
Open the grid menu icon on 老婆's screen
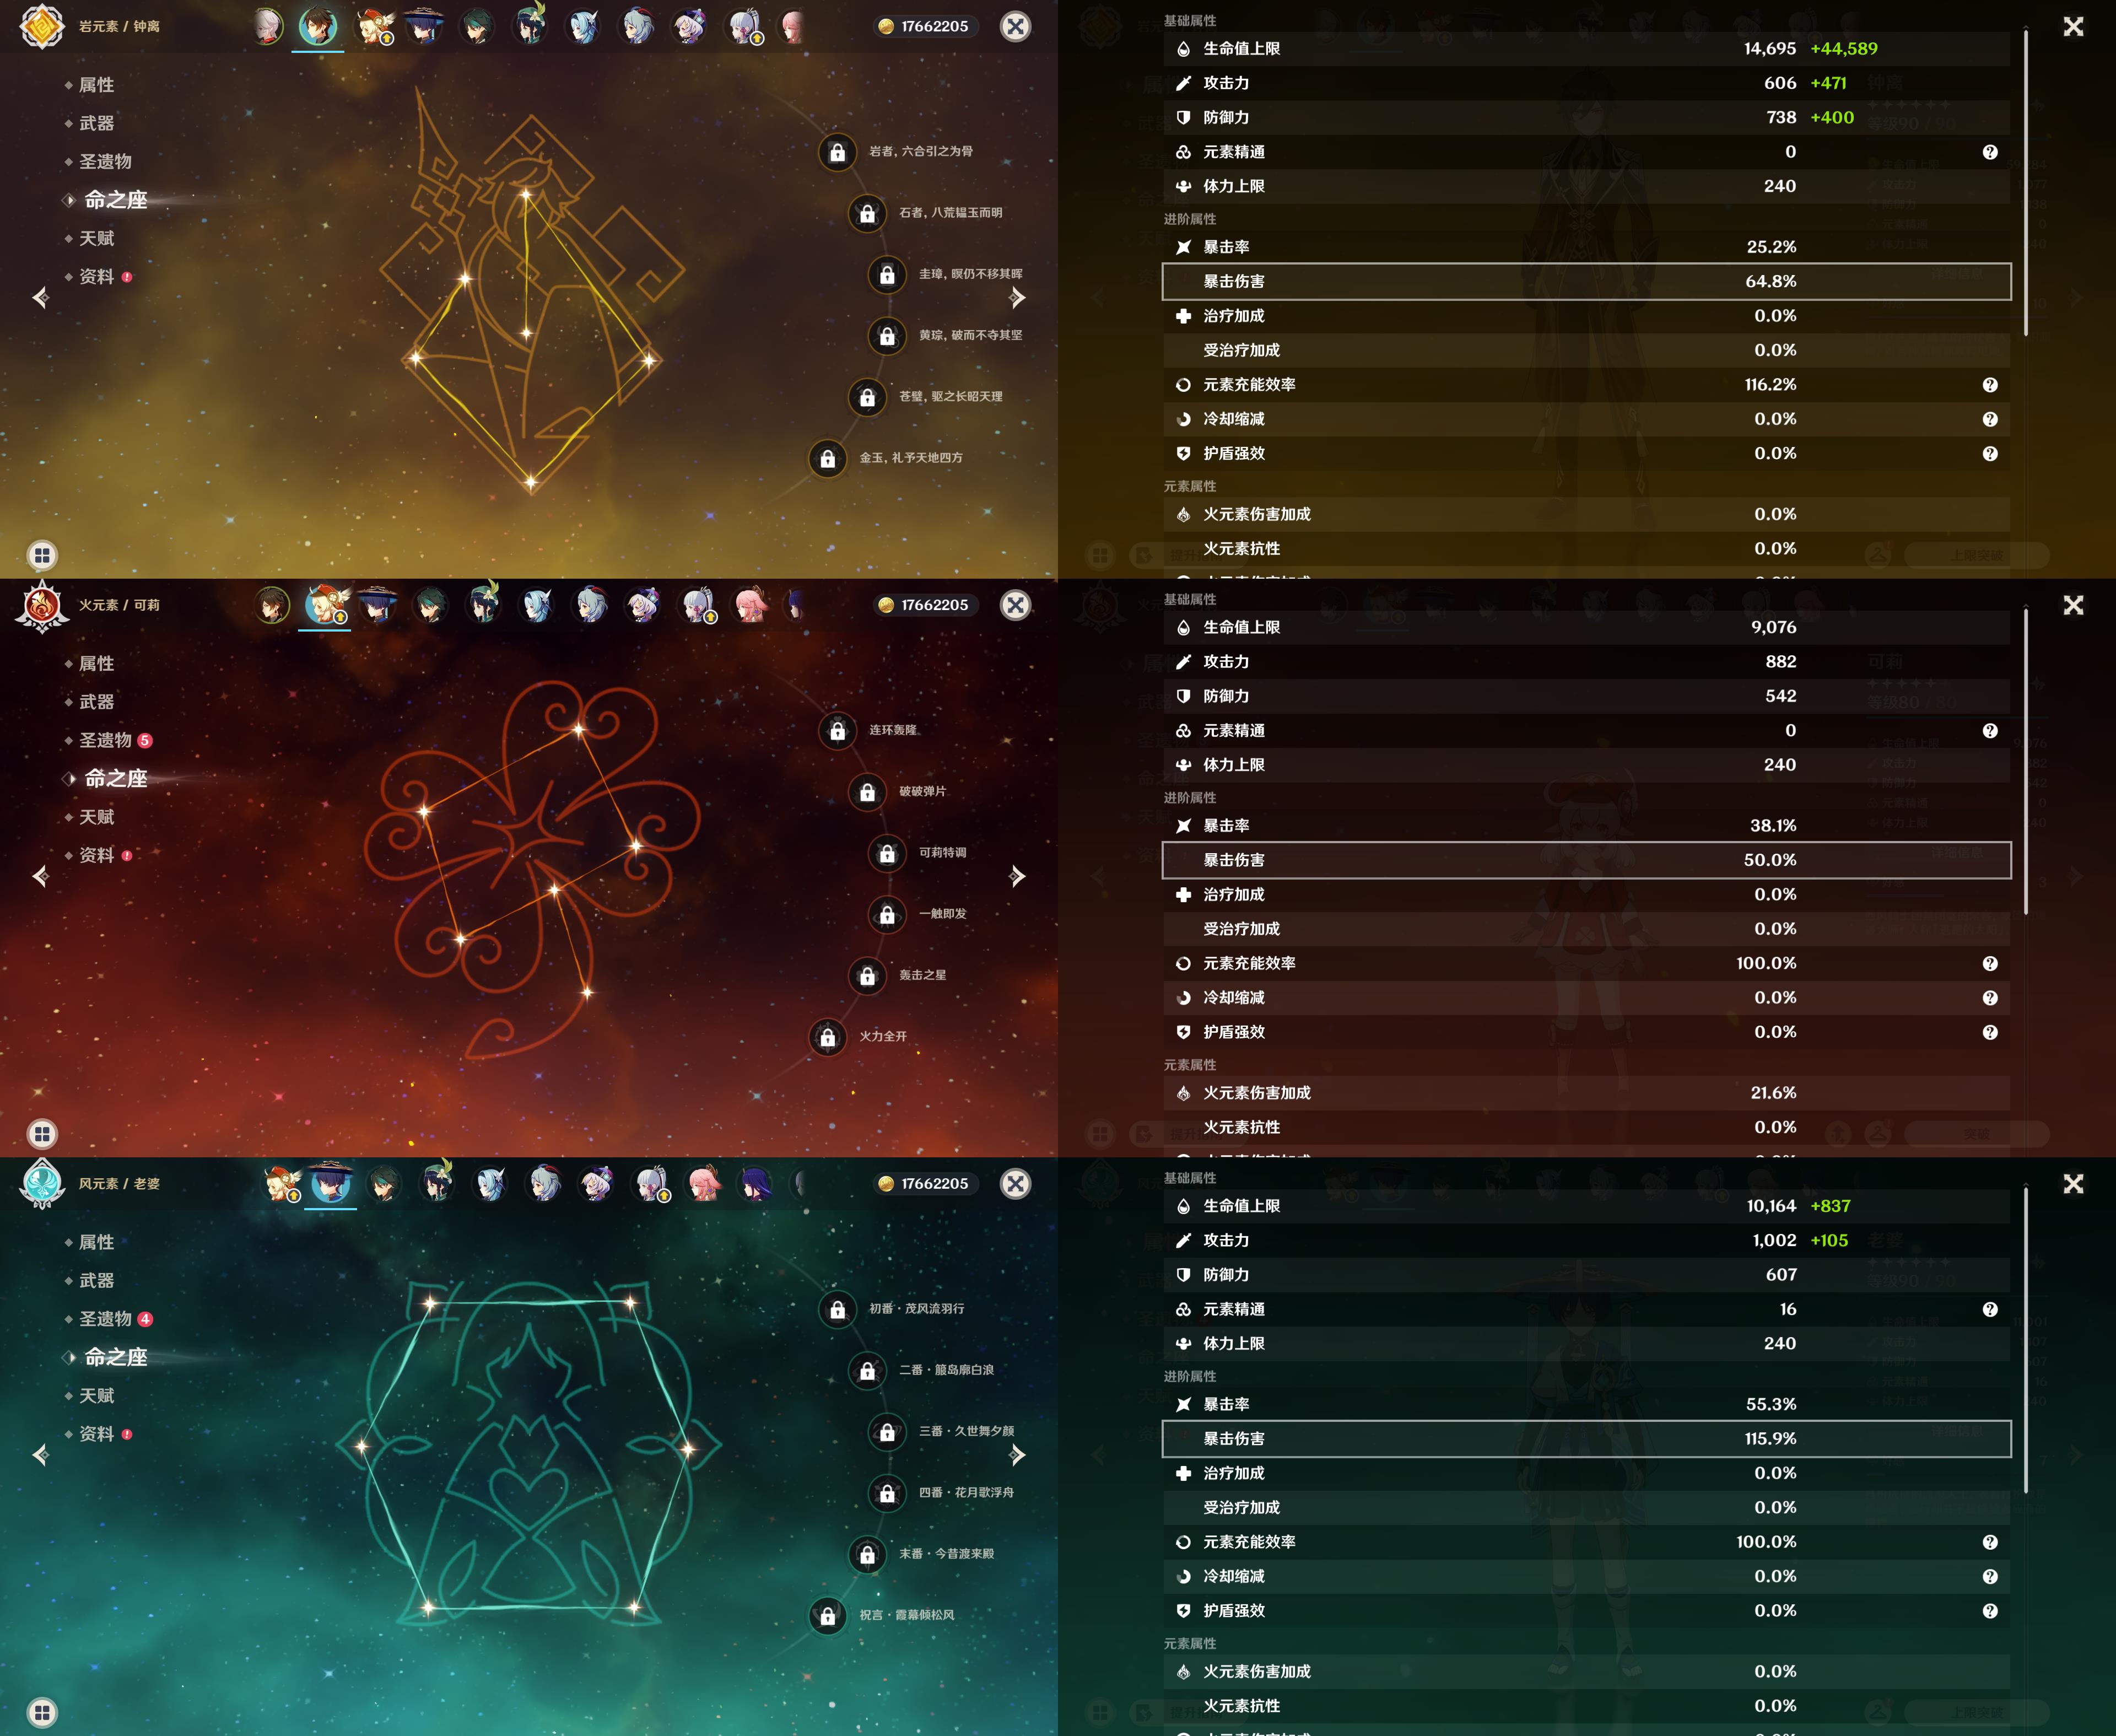pyautogui.click(x=42, y=1712)
